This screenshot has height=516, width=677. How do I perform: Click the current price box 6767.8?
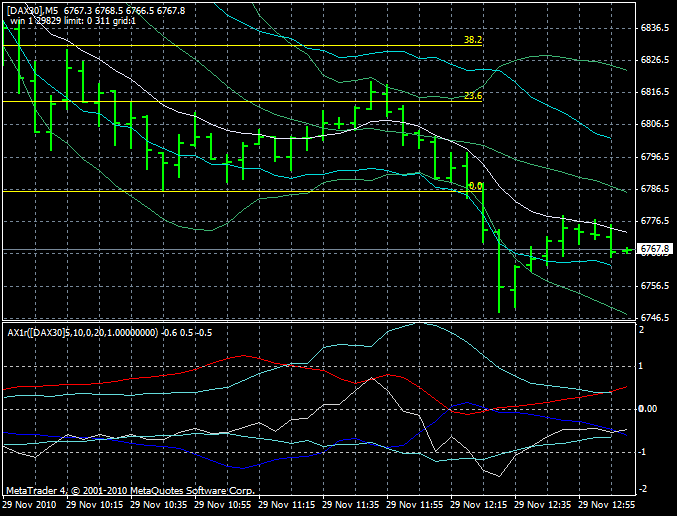(655, 249)
